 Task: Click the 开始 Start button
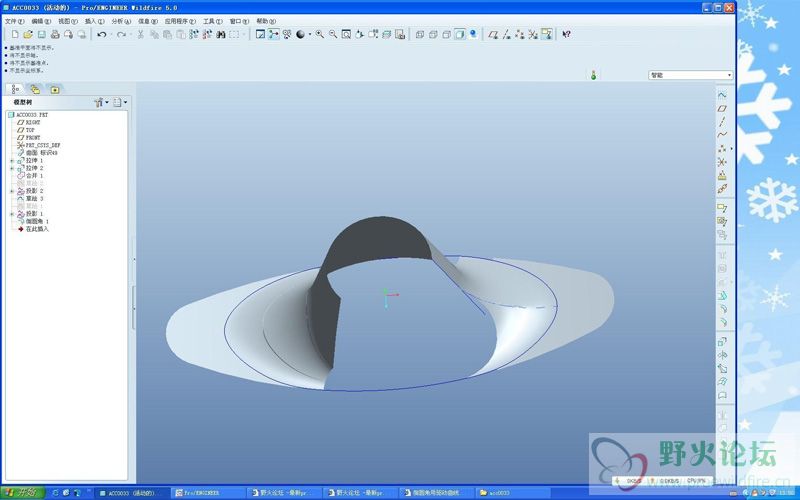click(x=22, y=493)
